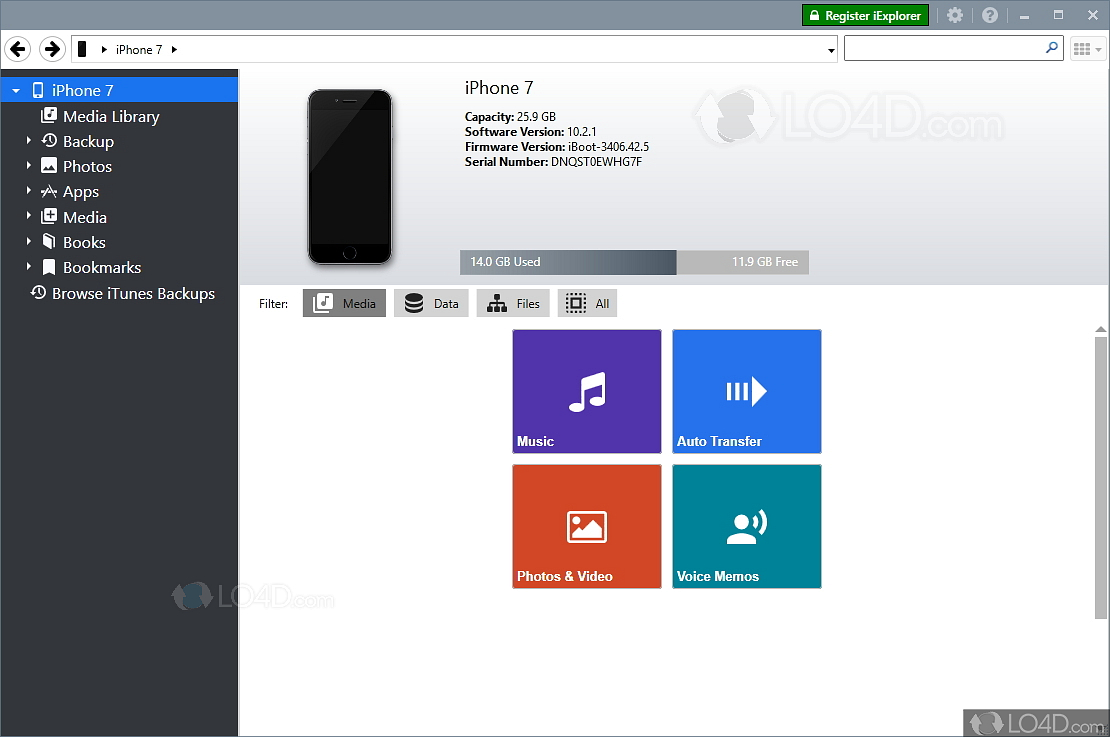This screenshot has width=1110, height=737.
Task: Expand the Photos tree node
Action: (x=29, y=166)
